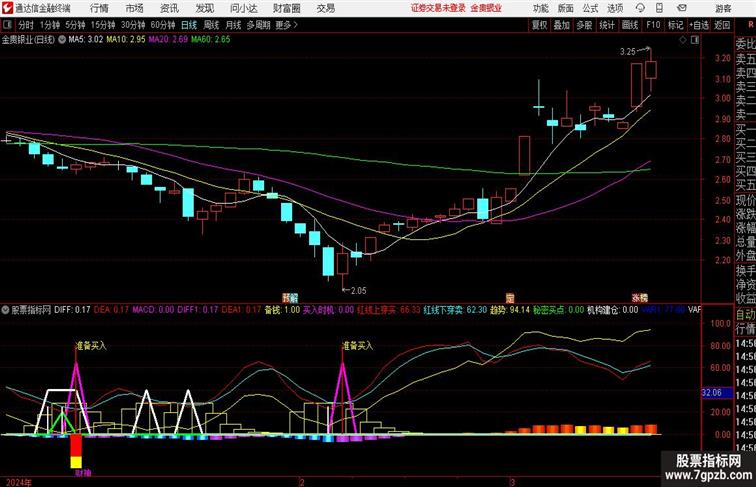The image size is (756, 487).
Task: Open the 公式 menu
Action: coord(590,8)
